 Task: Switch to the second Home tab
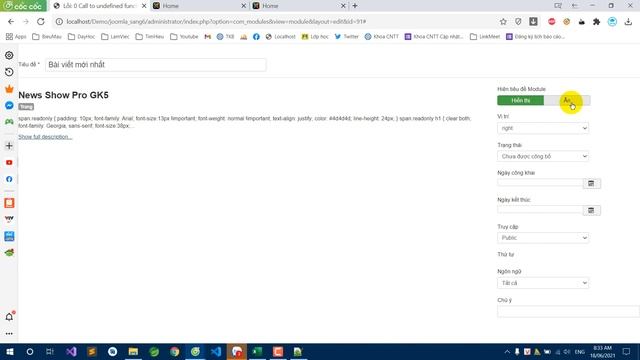pyautogui.click(x=199, y=6)
